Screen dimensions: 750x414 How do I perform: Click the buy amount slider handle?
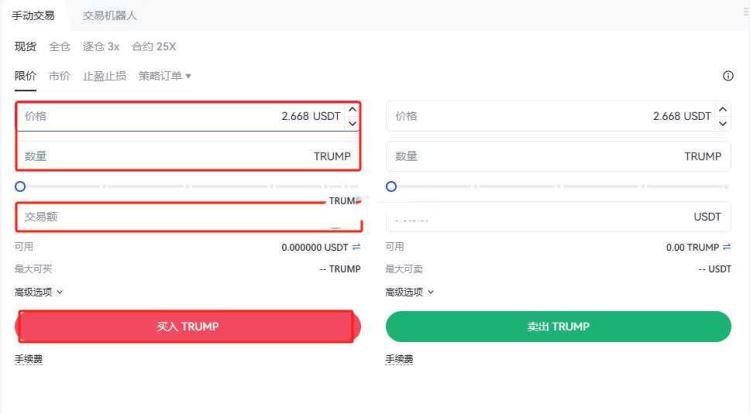[x=20, y=186]
